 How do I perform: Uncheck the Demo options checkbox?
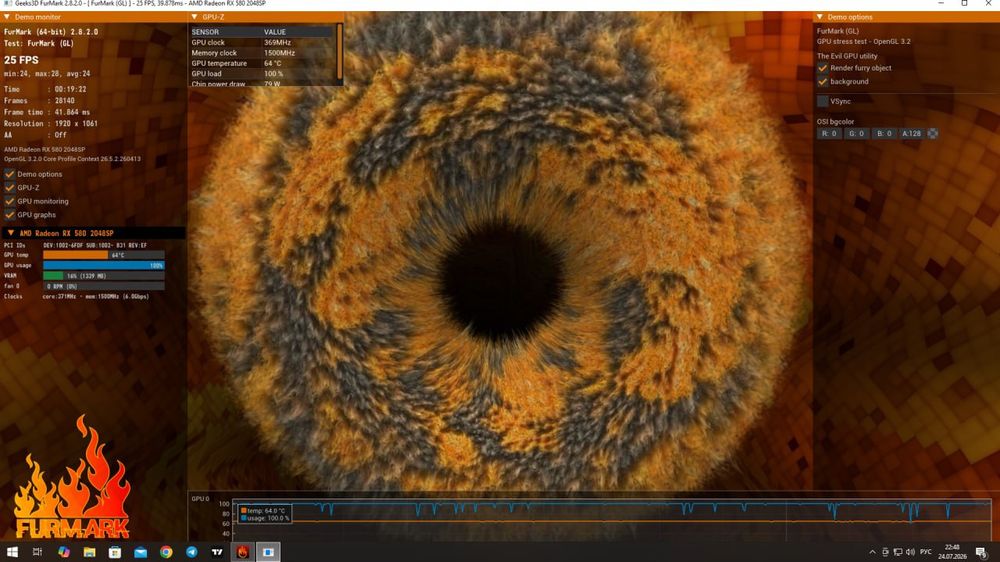click(x=10, y=174)
